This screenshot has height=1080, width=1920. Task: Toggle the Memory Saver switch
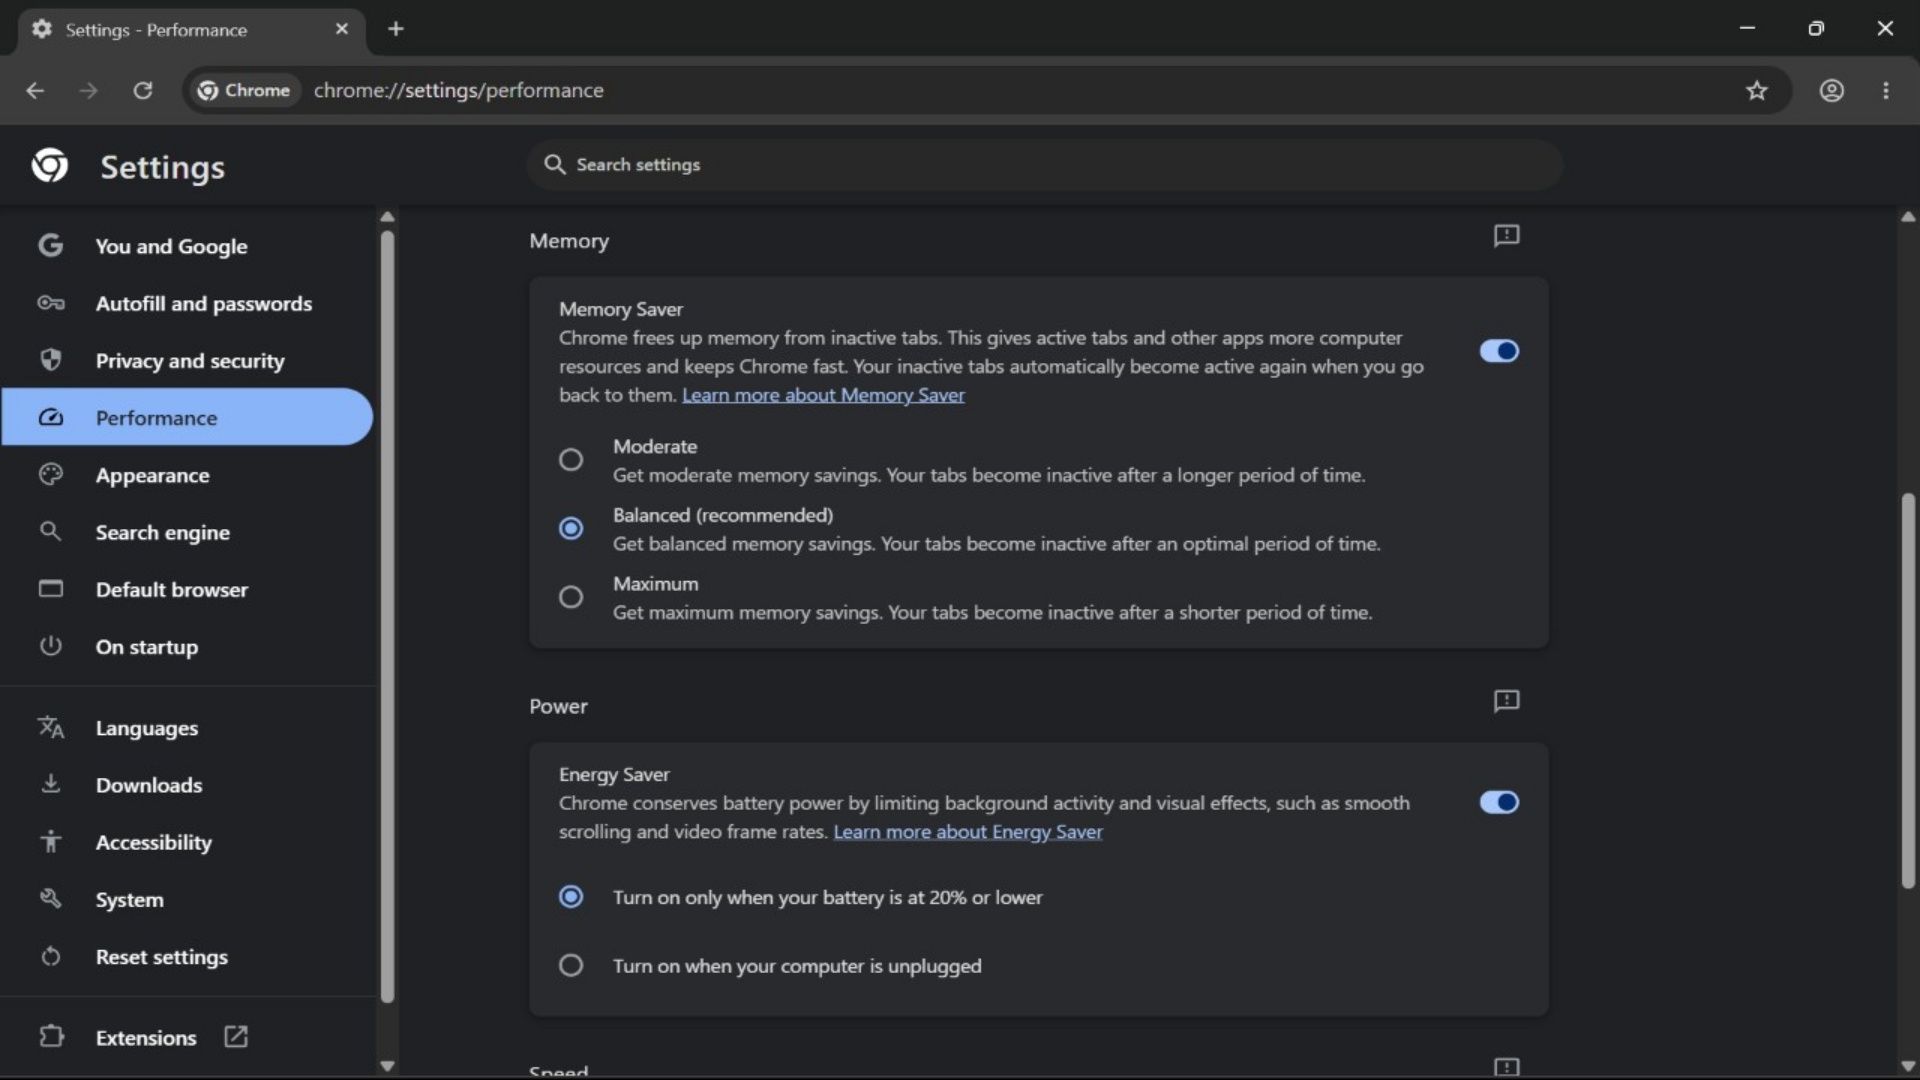click(x=1499, y=351)
